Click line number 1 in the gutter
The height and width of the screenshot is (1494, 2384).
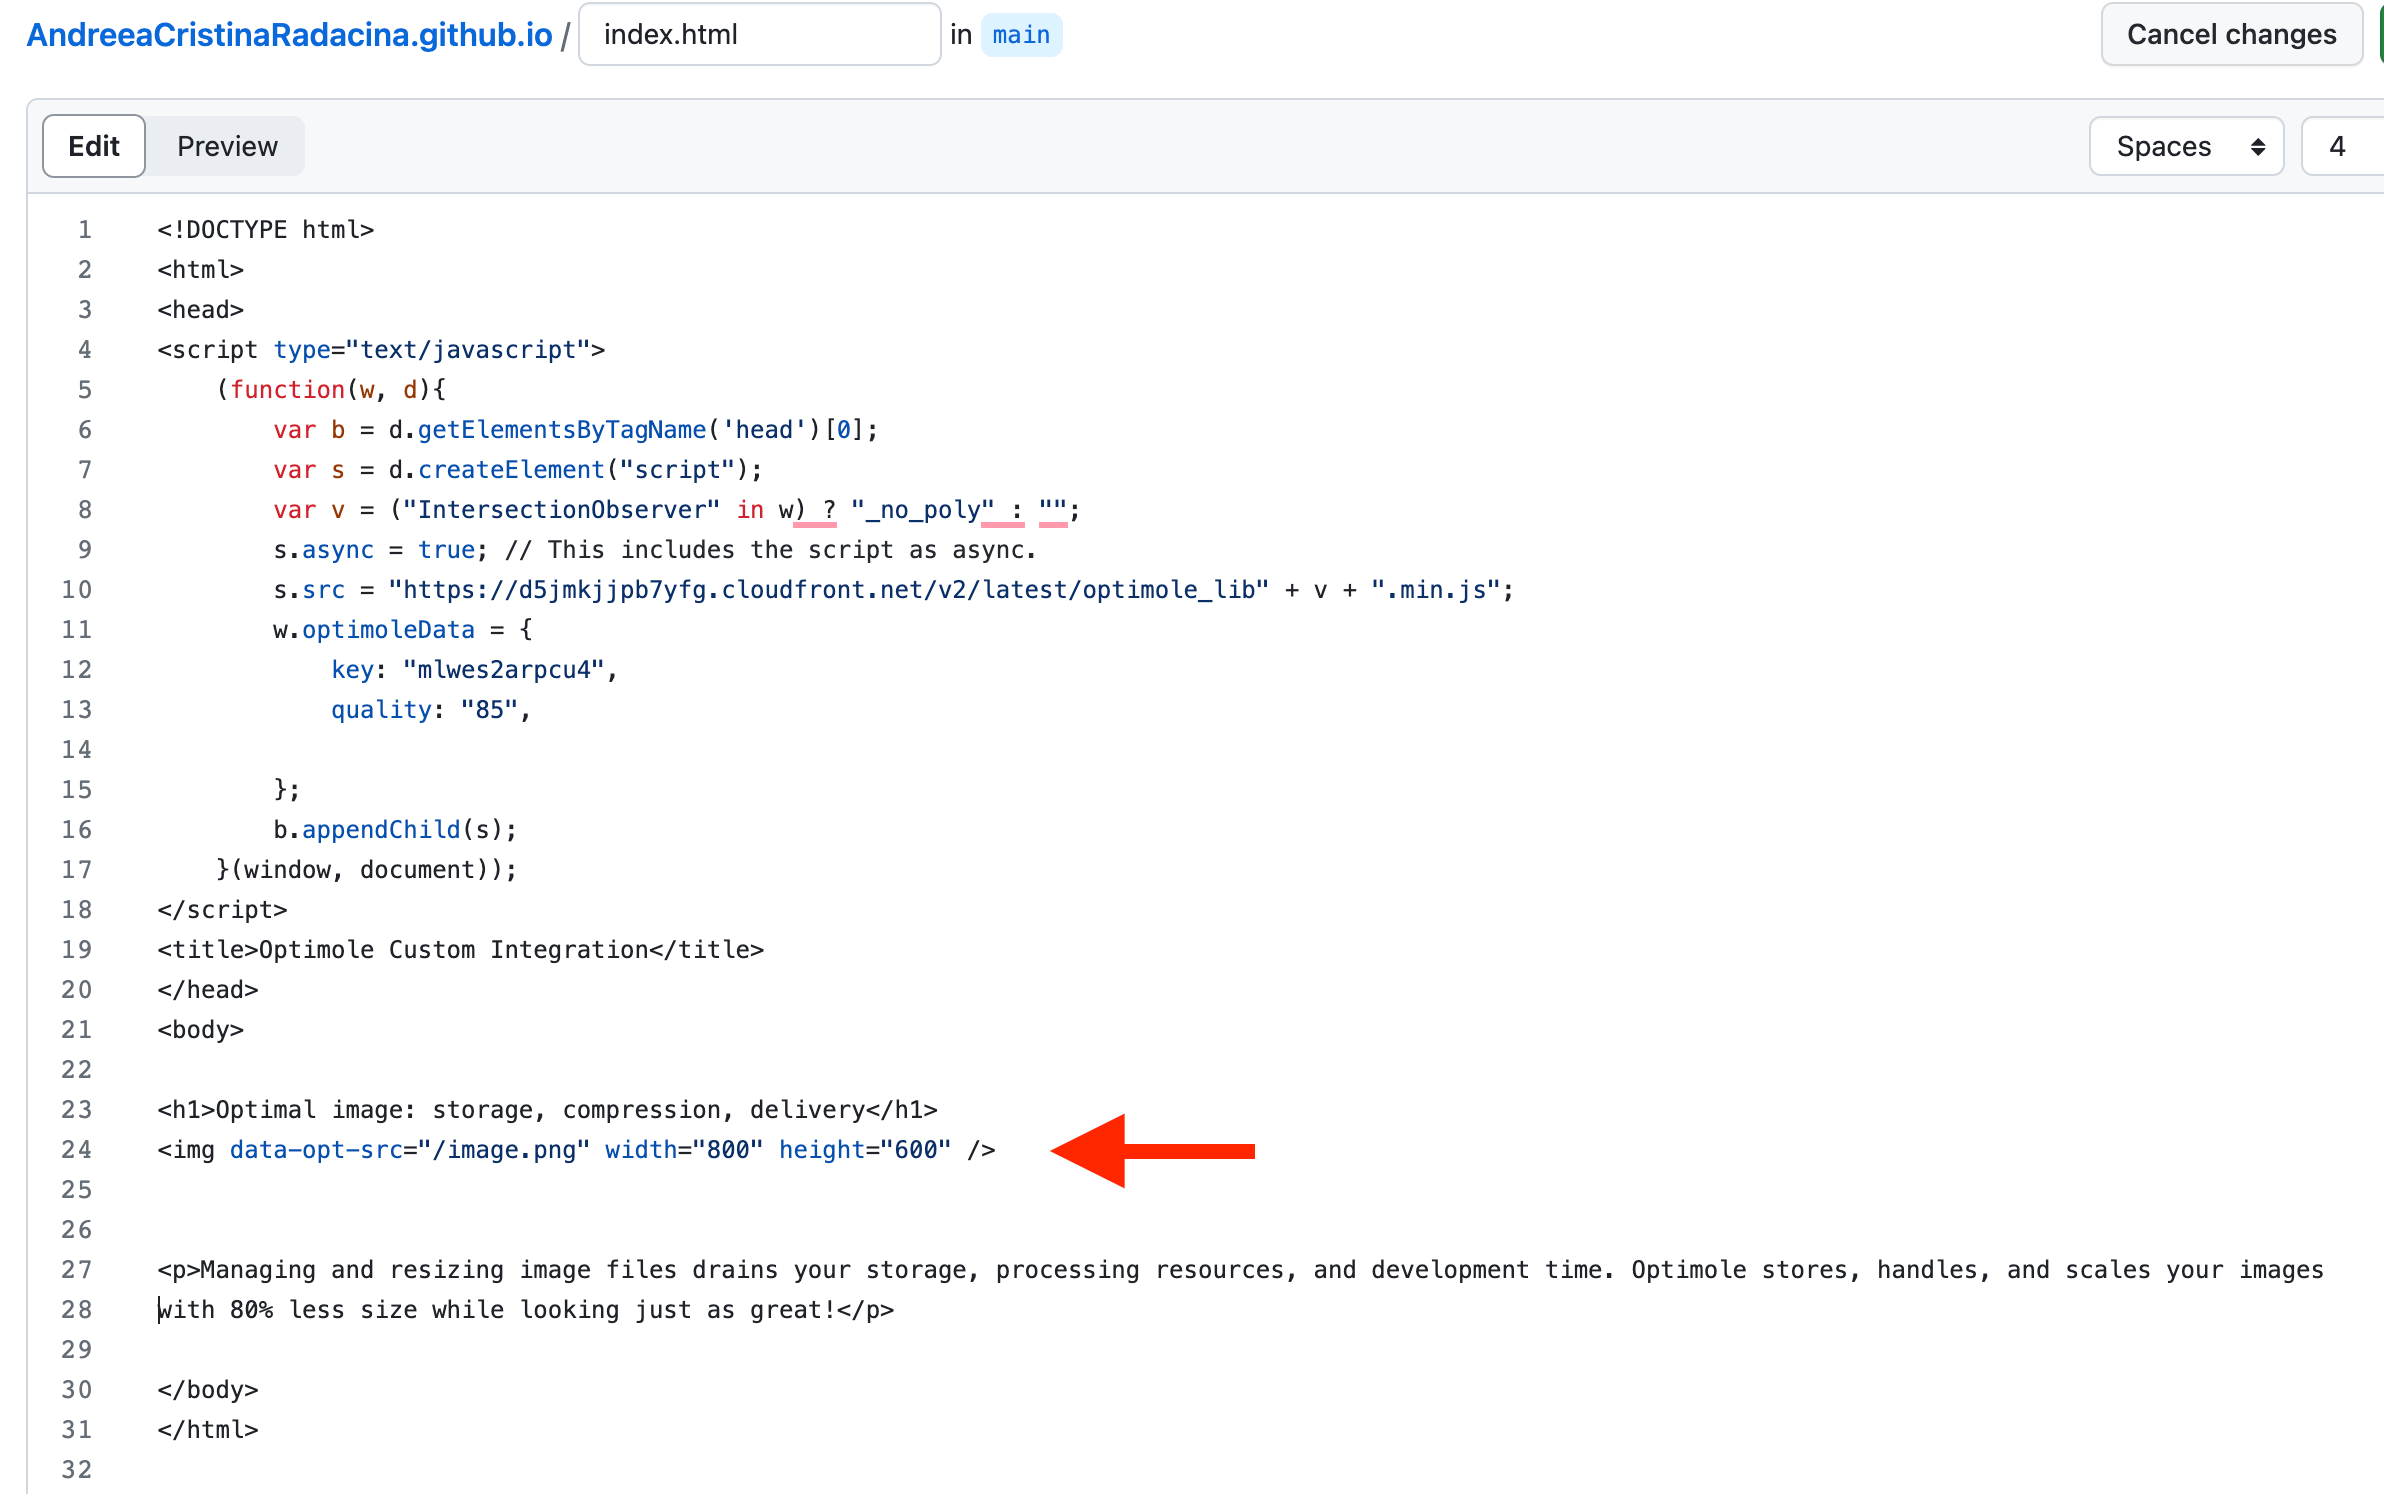[85, 230]
